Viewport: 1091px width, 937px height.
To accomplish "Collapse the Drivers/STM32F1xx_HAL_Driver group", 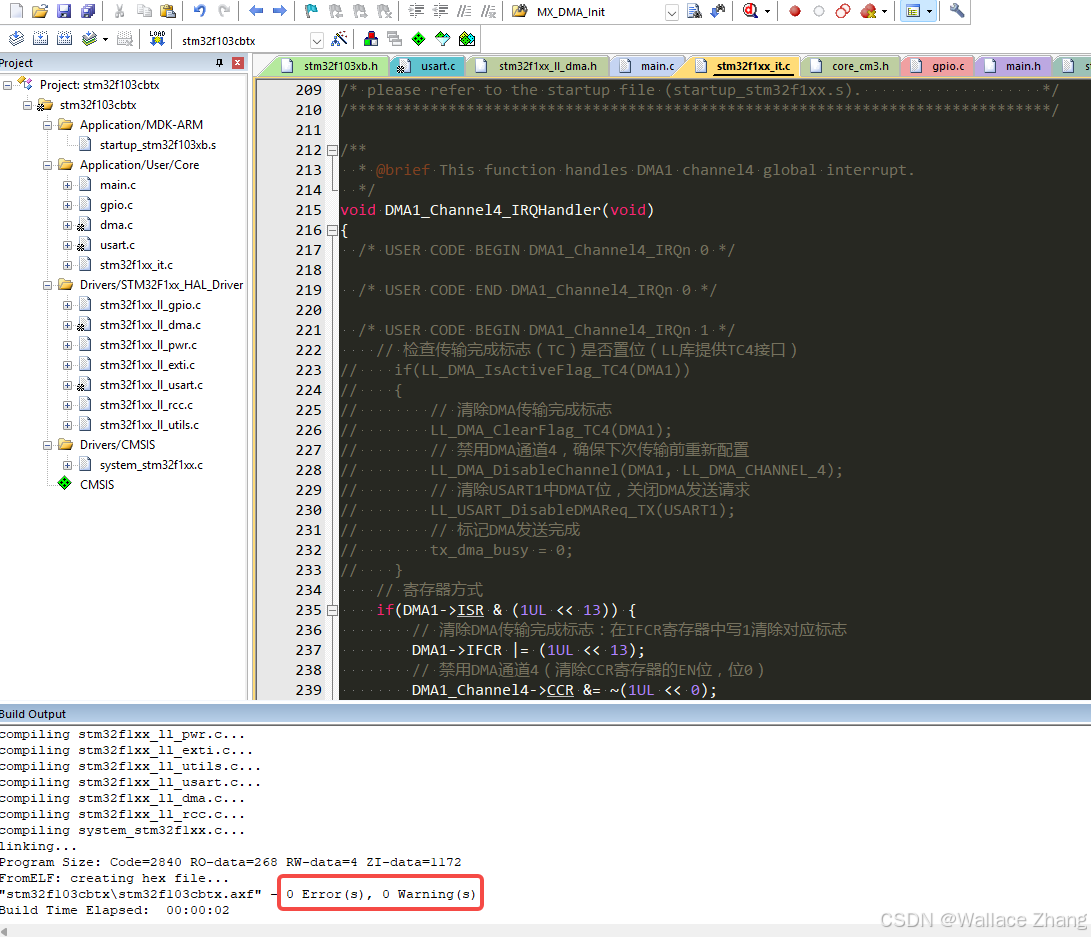I will click(47, 285).
